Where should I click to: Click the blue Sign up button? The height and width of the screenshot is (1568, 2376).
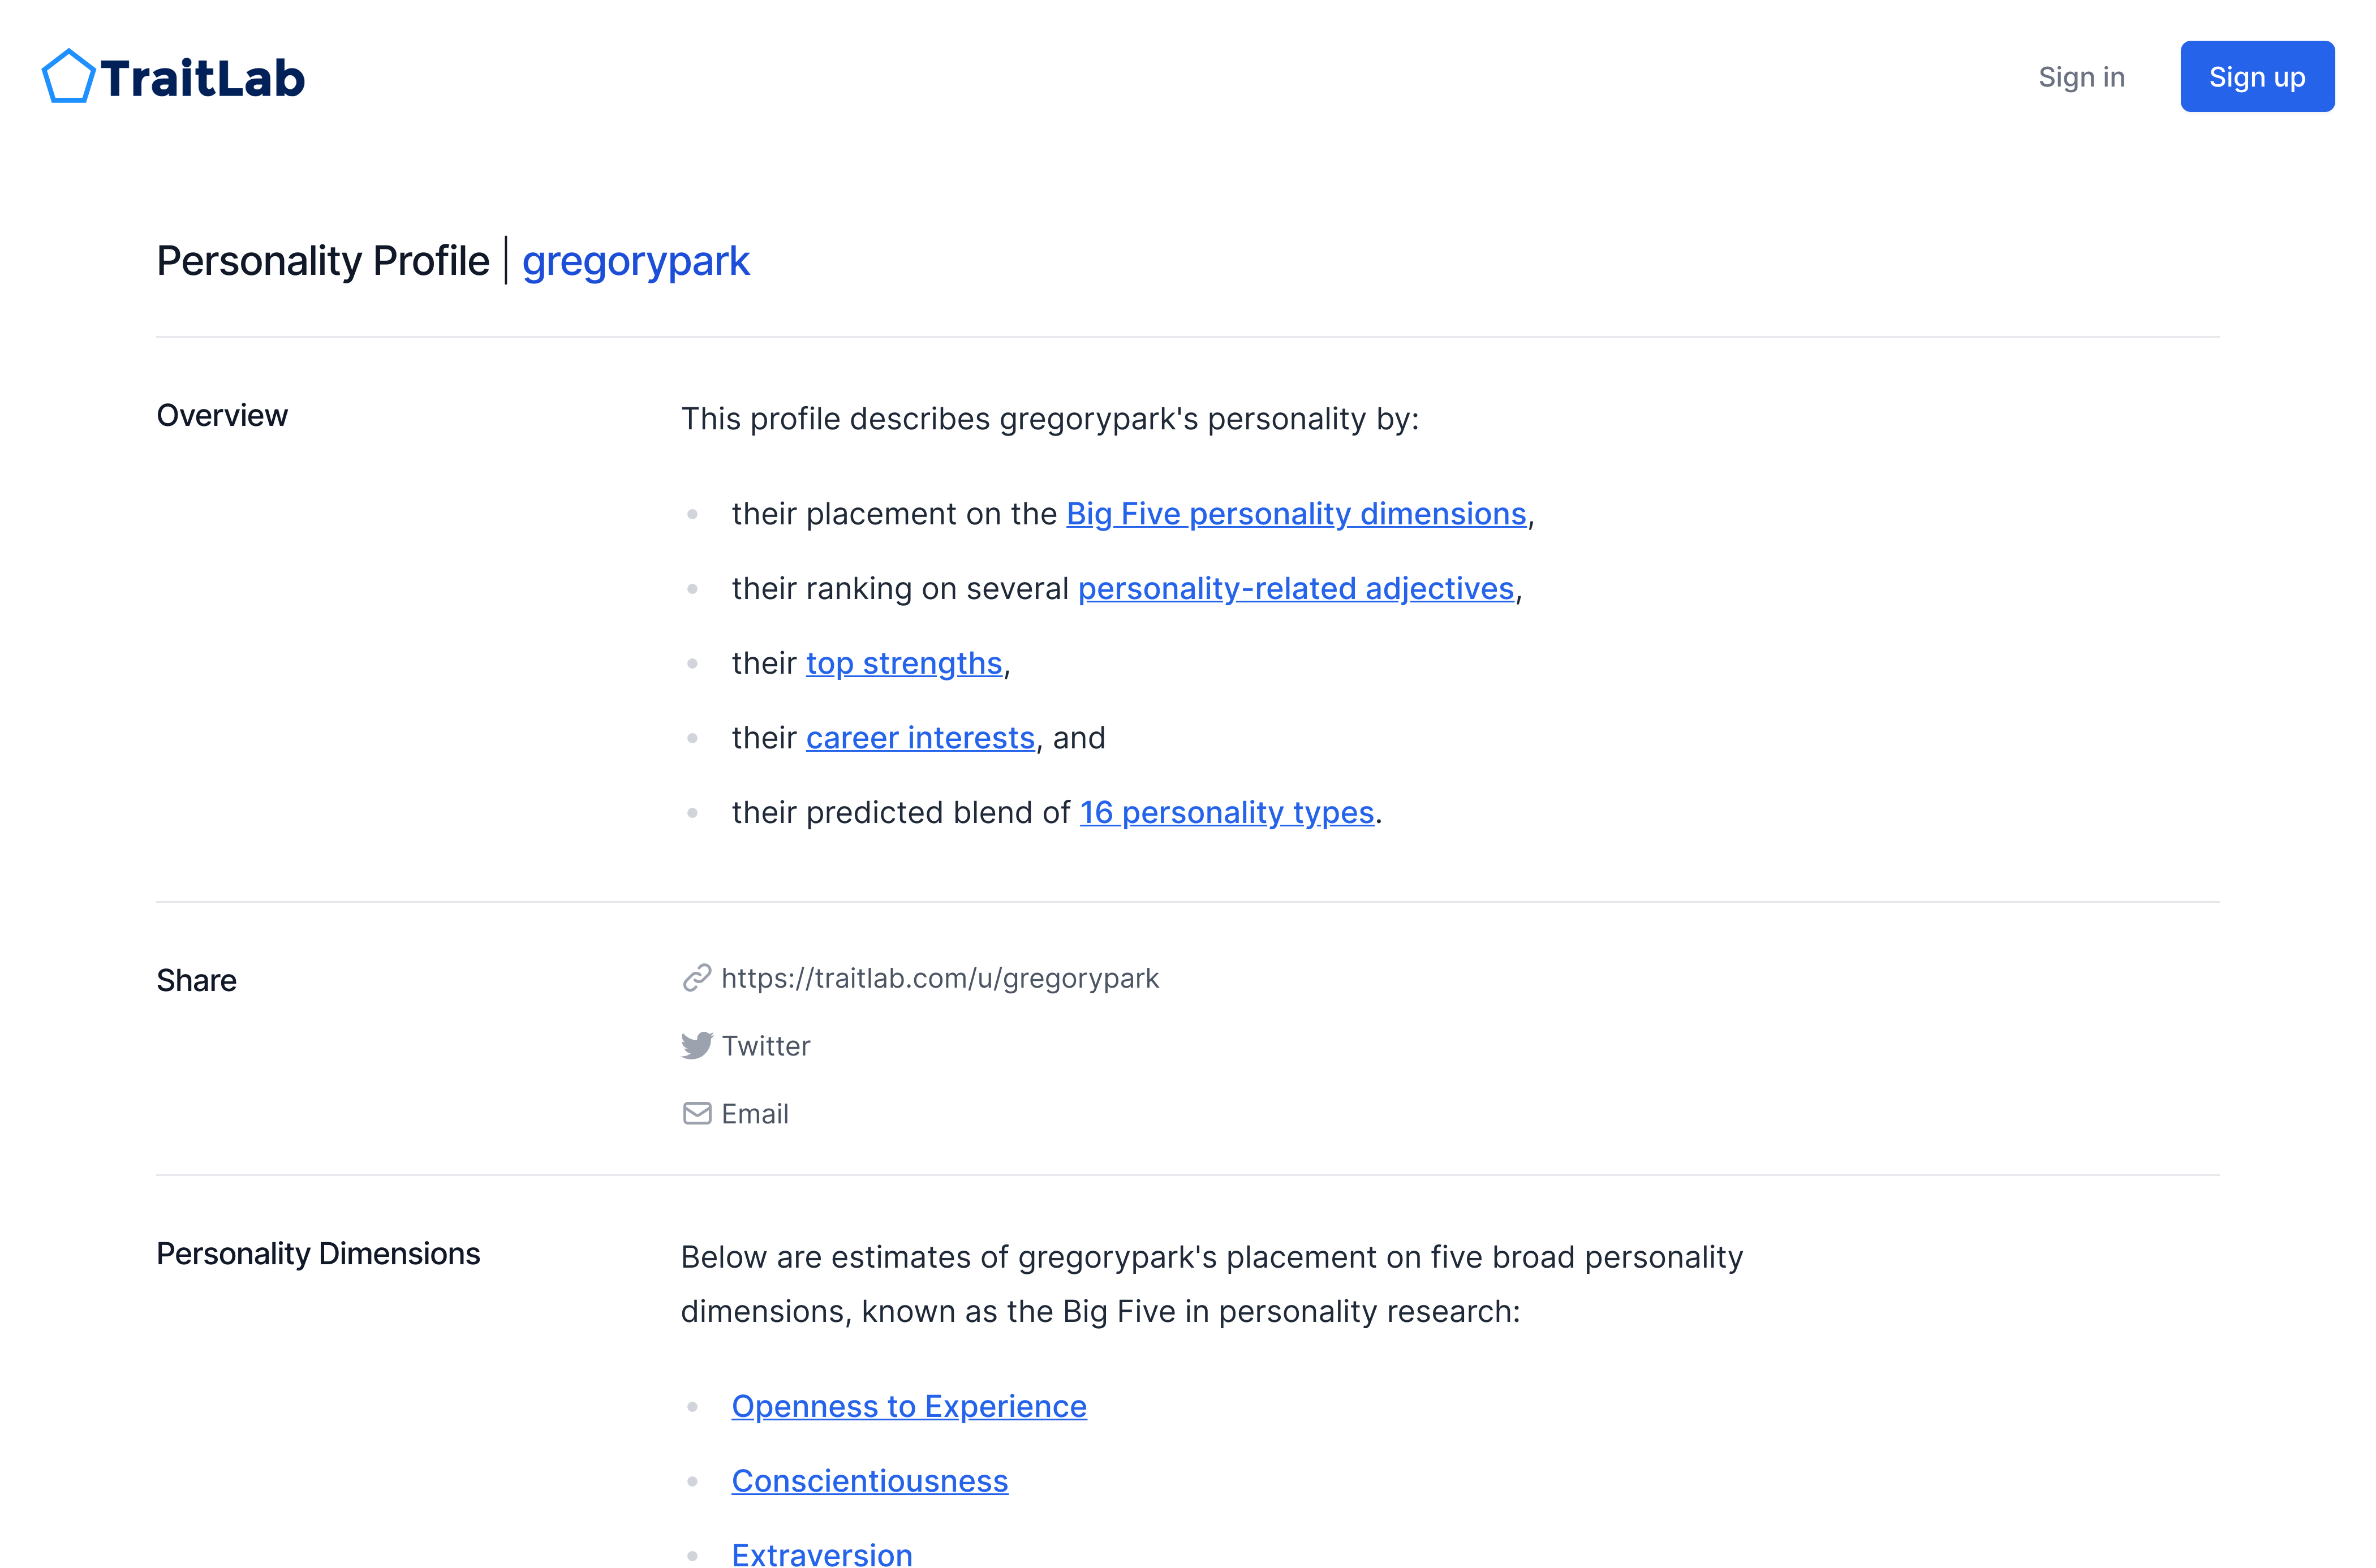pos(2257,76)
